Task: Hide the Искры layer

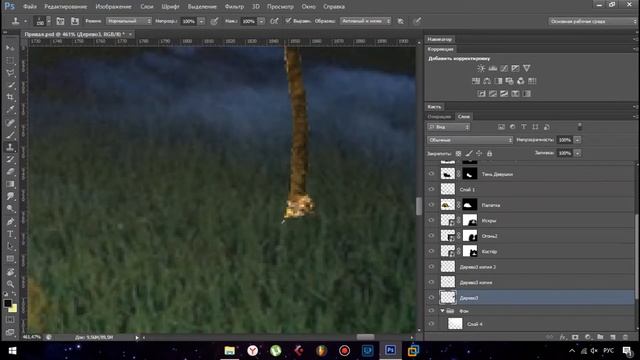Action: [x=431, y=220]
